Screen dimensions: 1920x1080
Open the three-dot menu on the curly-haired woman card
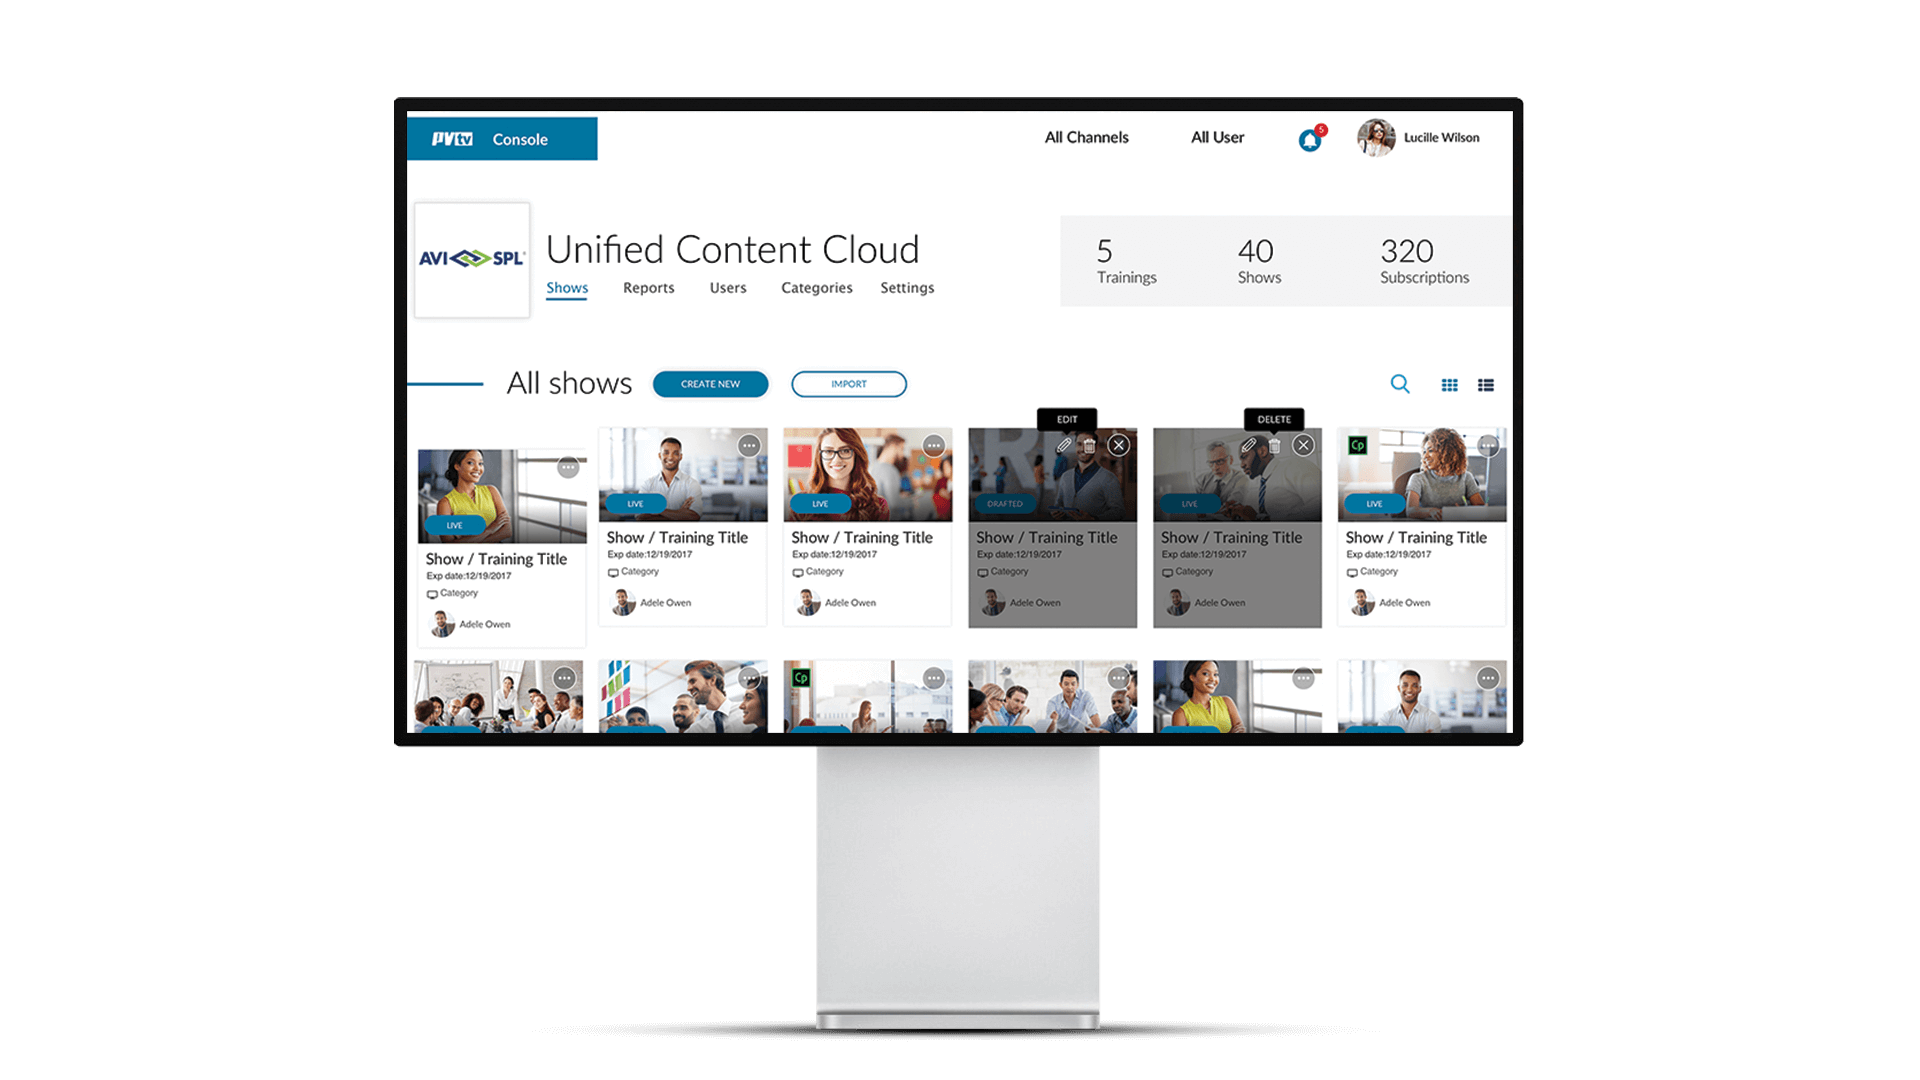(x=1488, y=446)
